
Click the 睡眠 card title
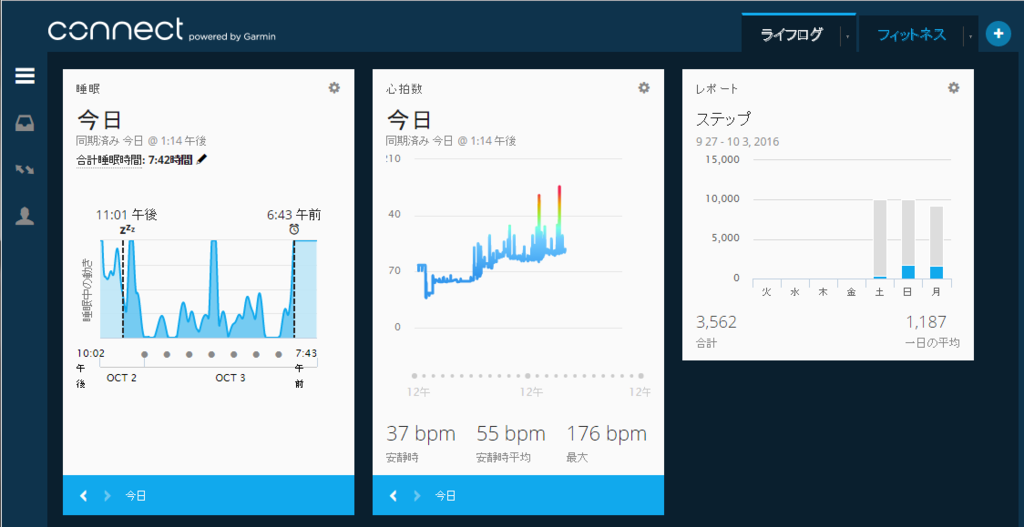click(x=88, y=88)
